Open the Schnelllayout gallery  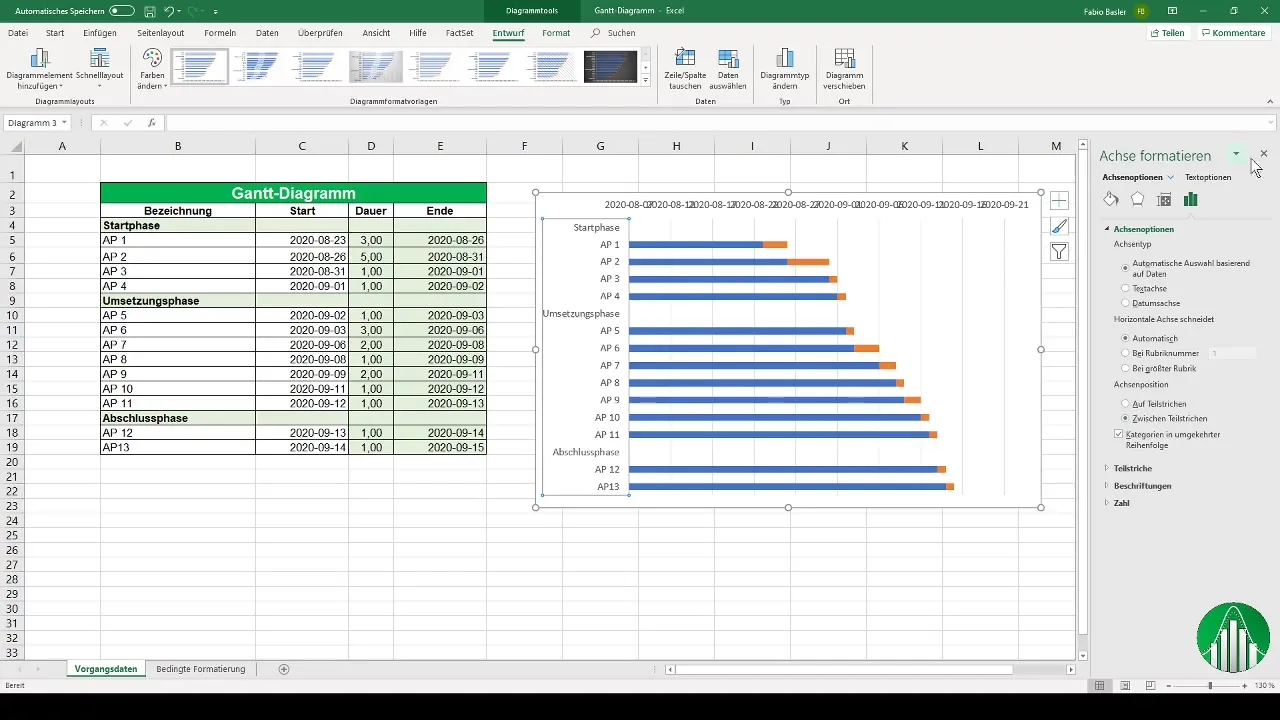click(99, 68)
